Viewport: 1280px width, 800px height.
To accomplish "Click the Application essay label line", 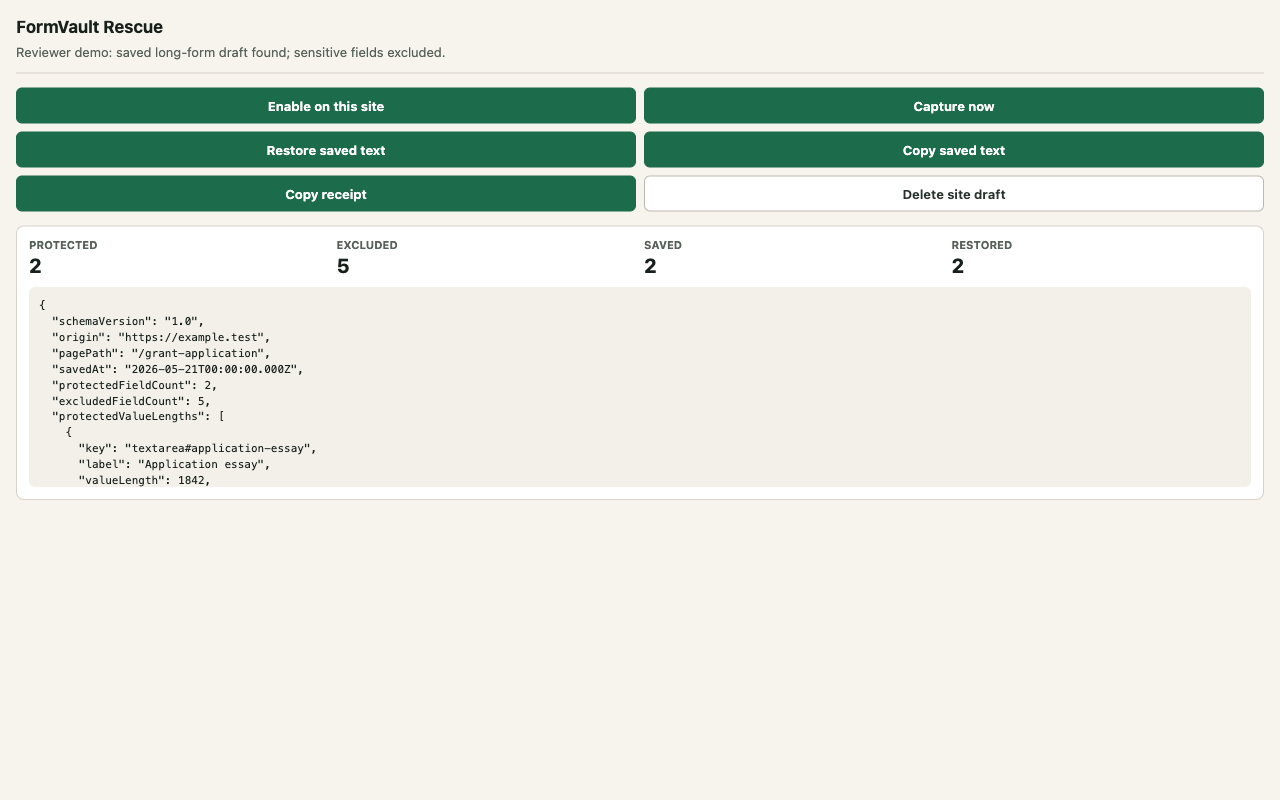I will 174,465.
